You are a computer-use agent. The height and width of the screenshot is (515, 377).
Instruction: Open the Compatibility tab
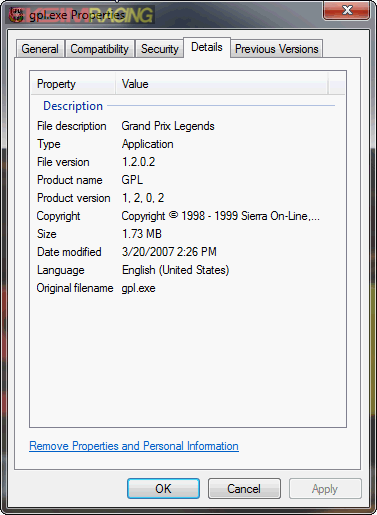[100, 49]
